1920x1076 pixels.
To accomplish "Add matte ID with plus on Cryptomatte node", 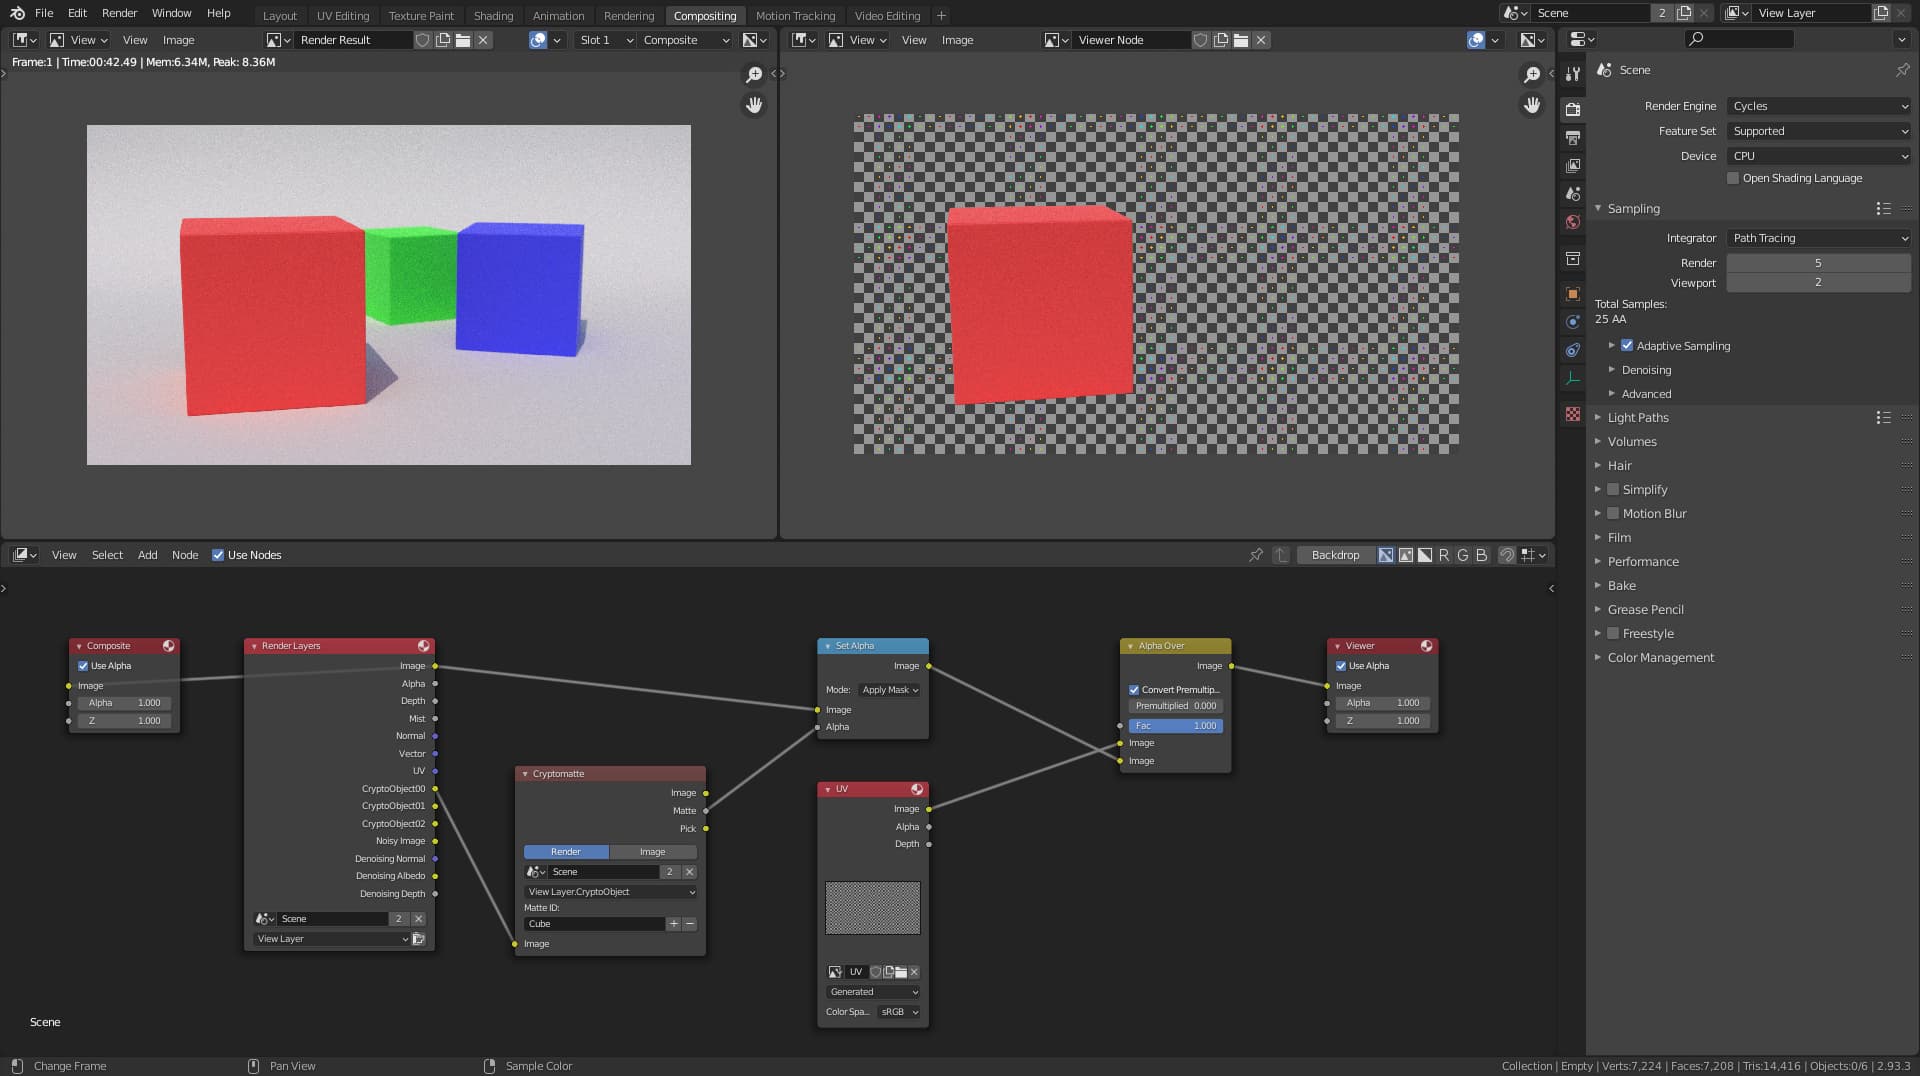I will 674,924.
